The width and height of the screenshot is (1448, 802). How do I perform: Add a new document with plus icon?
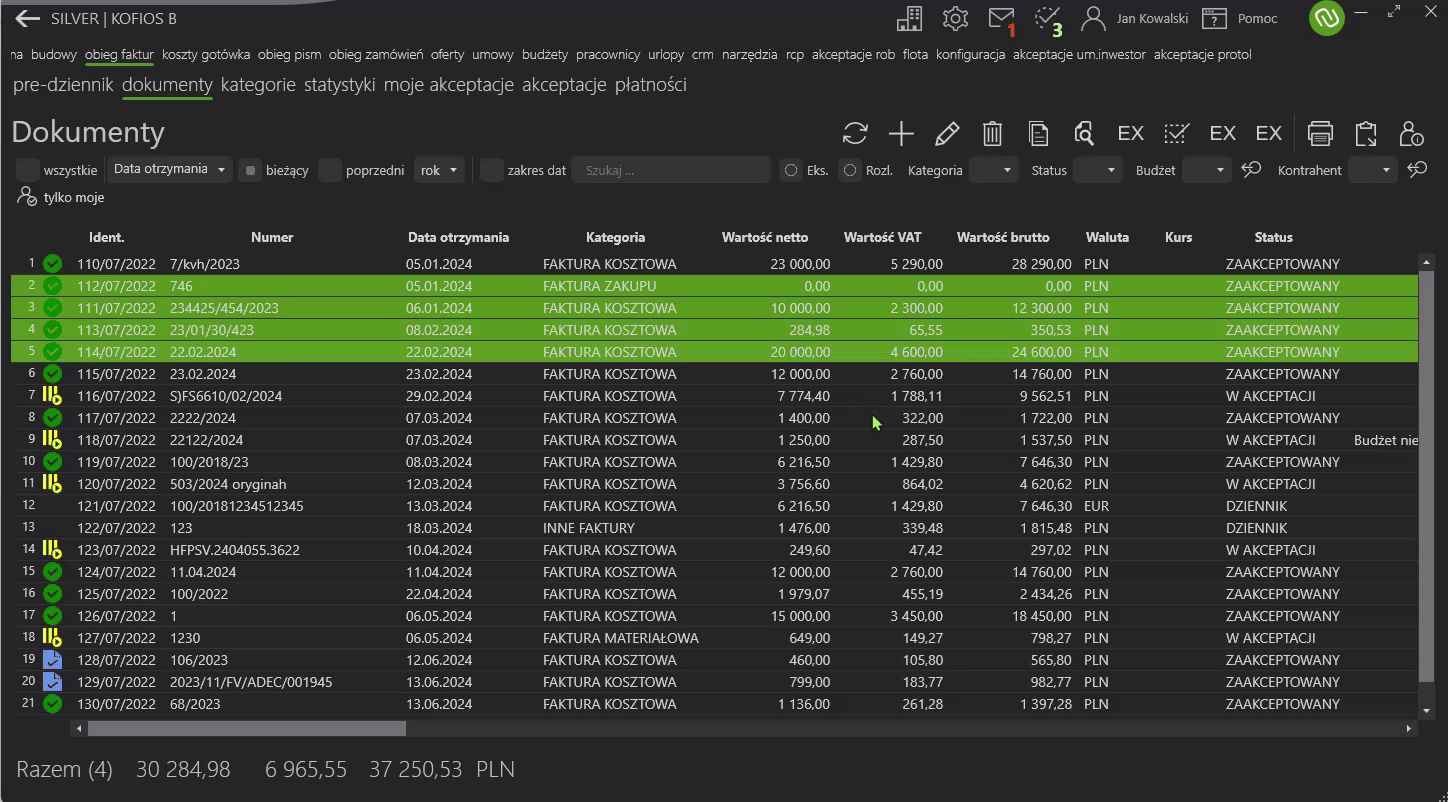901,133
